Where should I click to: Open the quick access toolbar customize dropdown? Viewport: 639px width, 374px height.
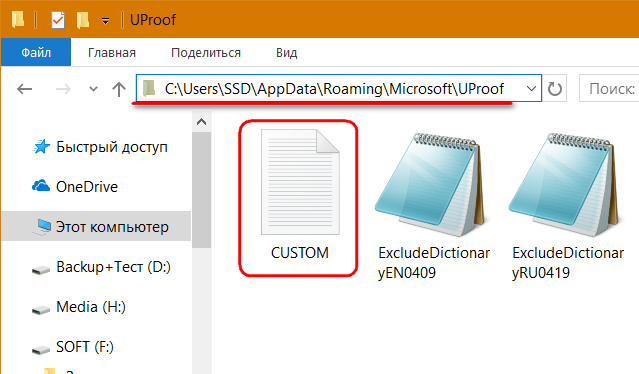pyautogui.click(x=105, y=21)
